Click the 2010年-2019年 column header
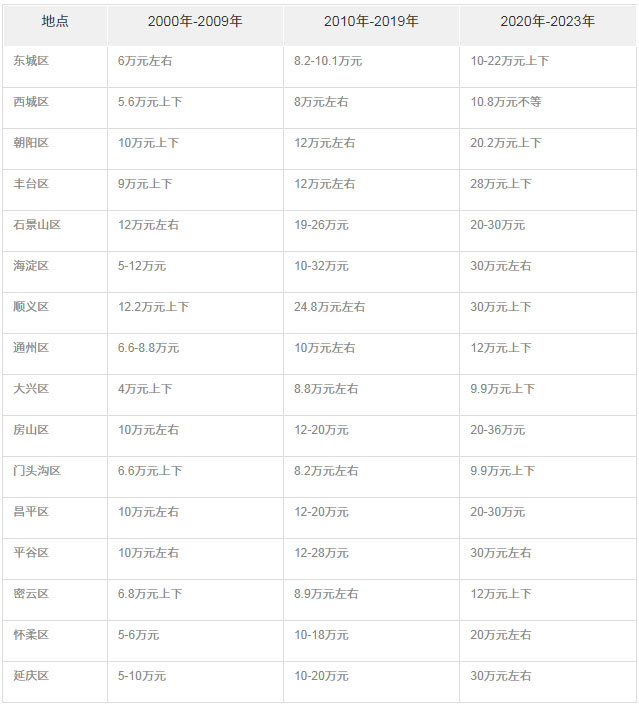The height and width of the screenshot is (708, 639). tap(371, 21)
